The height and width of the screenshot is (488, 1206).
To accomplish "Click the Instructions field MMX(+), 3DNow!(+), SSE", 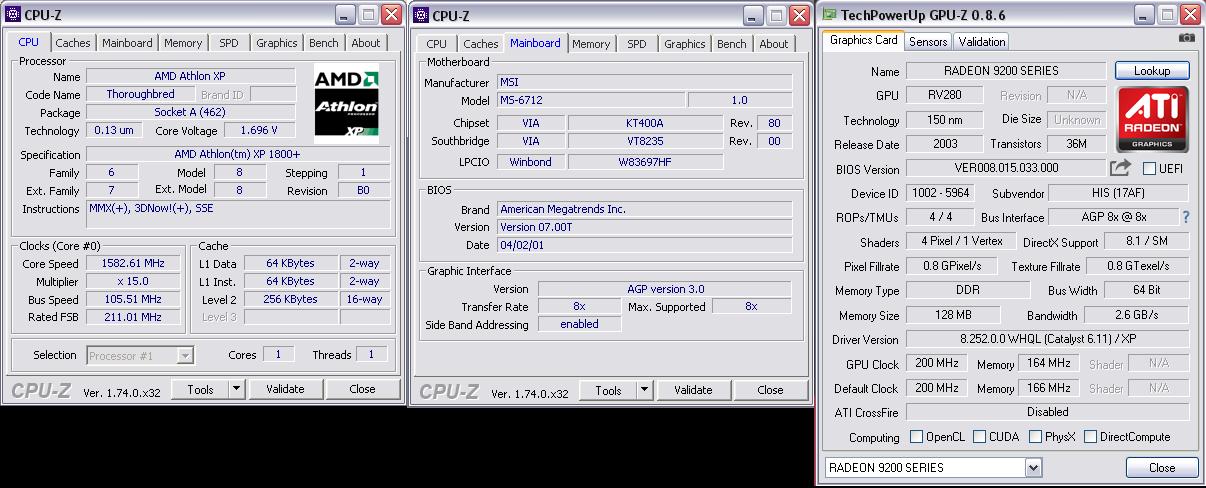I will click(x=238, y=214).
